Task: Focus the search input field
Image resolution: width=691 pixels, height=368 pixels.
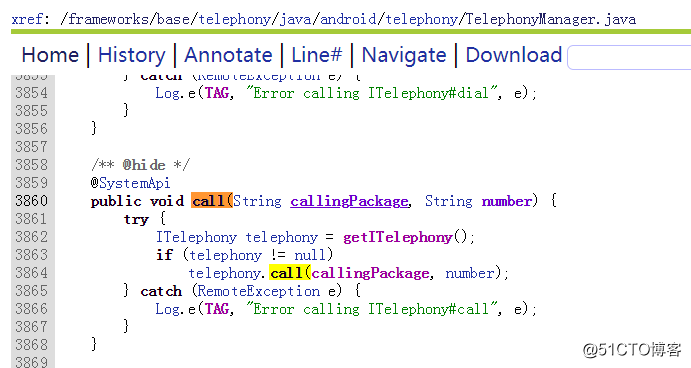Action: point(629,57)
